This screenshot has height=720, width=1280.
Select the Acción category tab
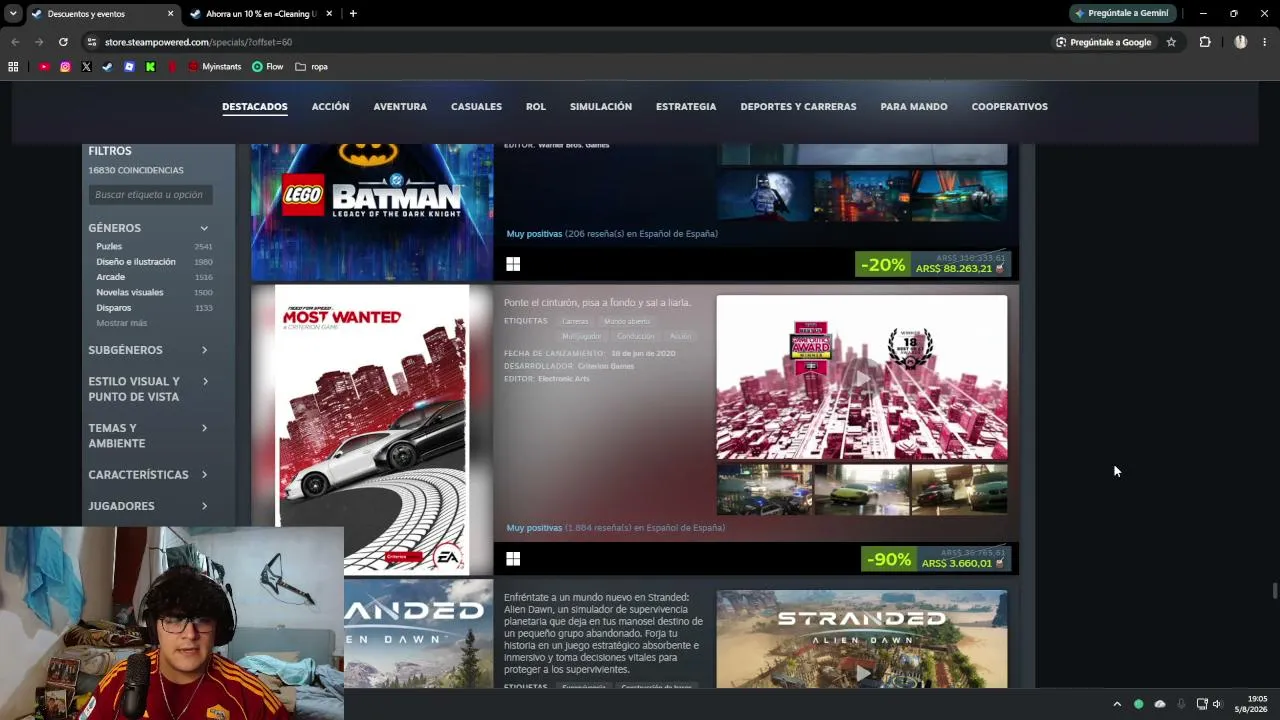330,107
